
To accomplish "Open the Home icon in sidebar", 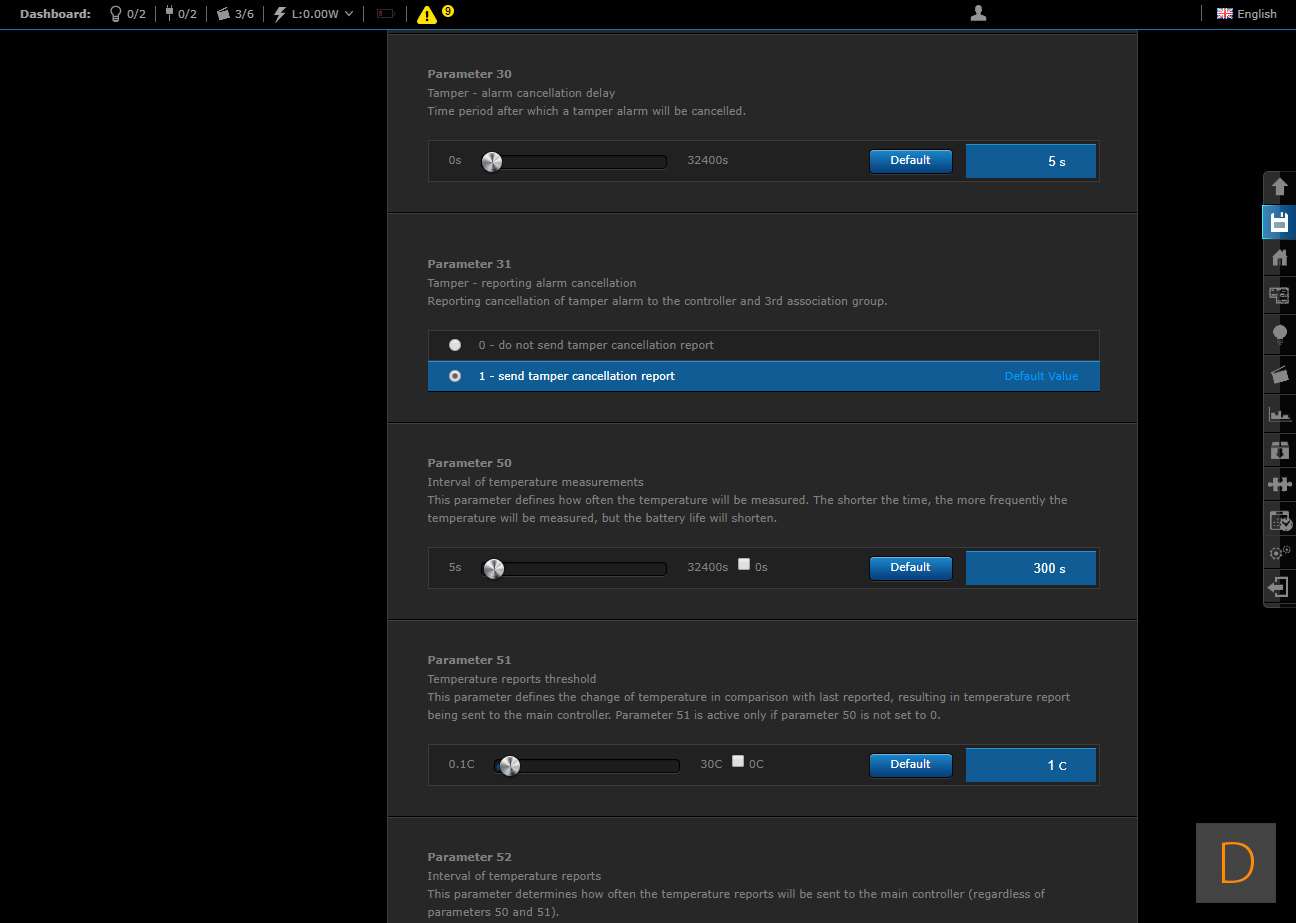I will point(1279,258).
